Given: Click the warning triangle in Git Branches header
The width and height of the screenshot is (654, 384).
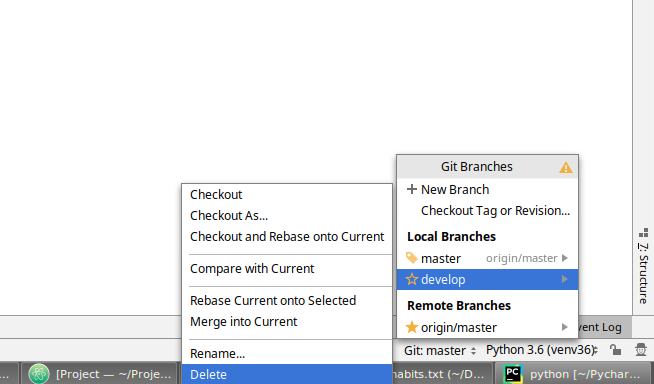Looking at the screenshot, I should (566, 168).
